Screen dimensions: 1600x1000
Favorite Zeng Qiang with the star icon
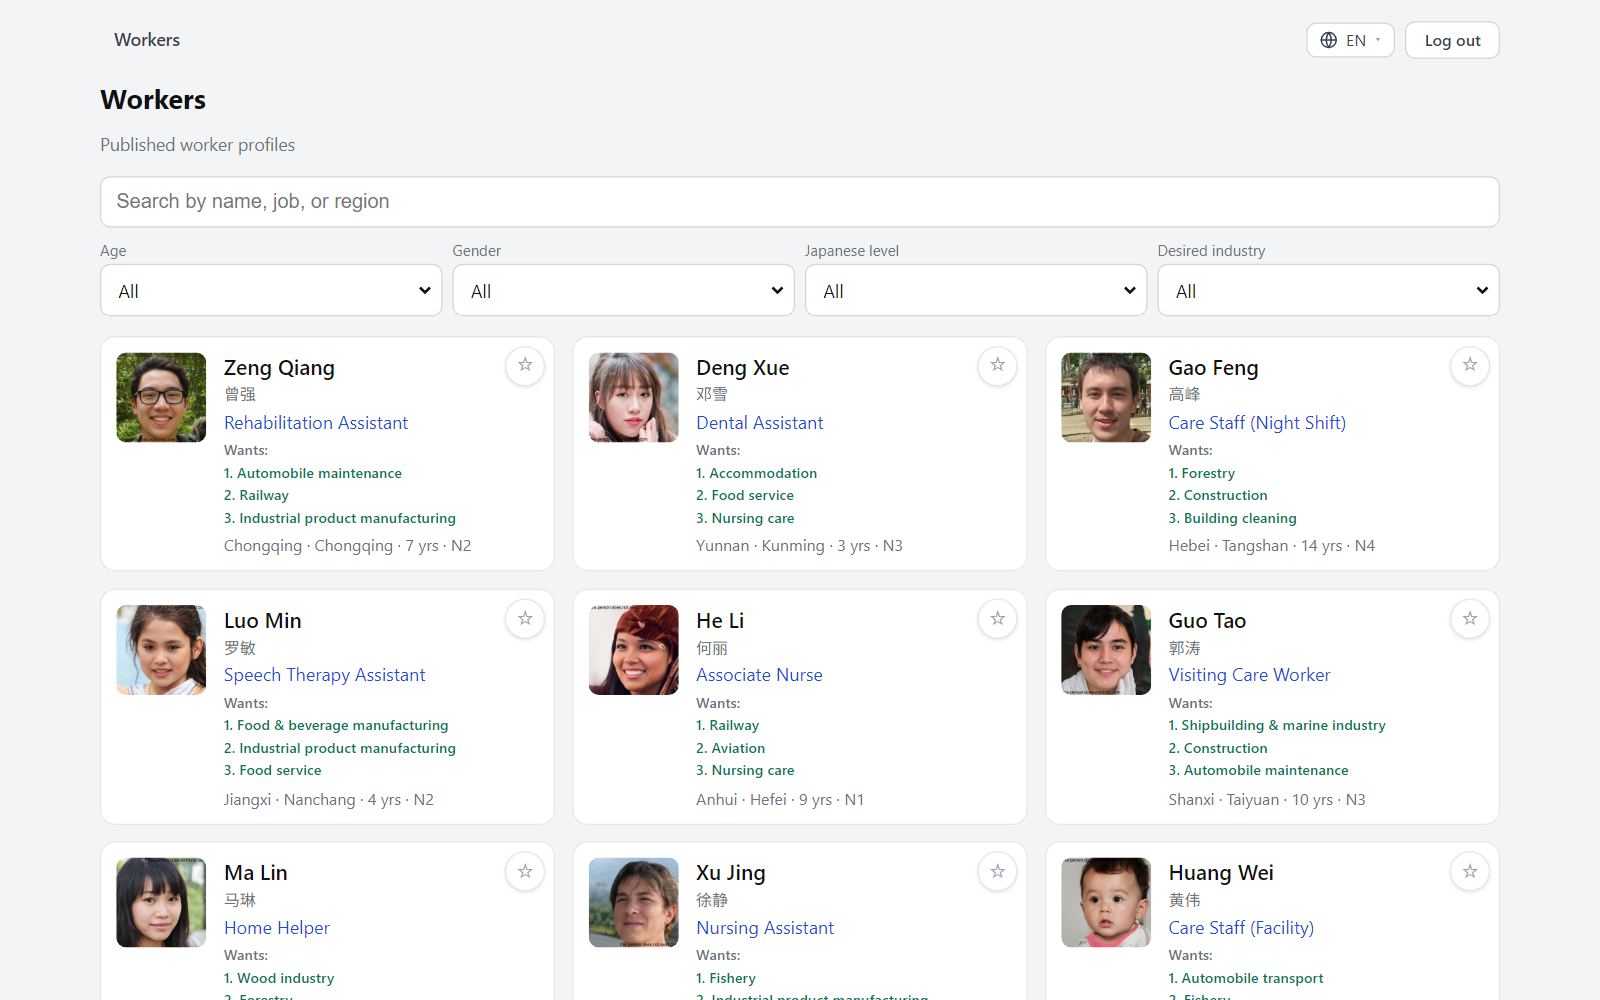[x=525, y=366]
